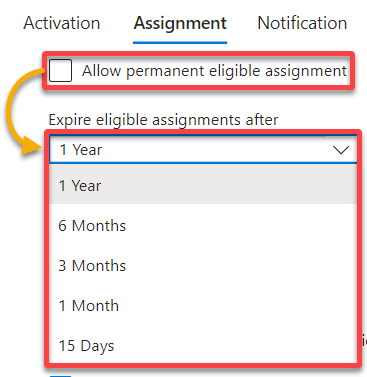Toggle the partially visible blue checkbox below list
367x377 pixels.
tap(60, 376)
